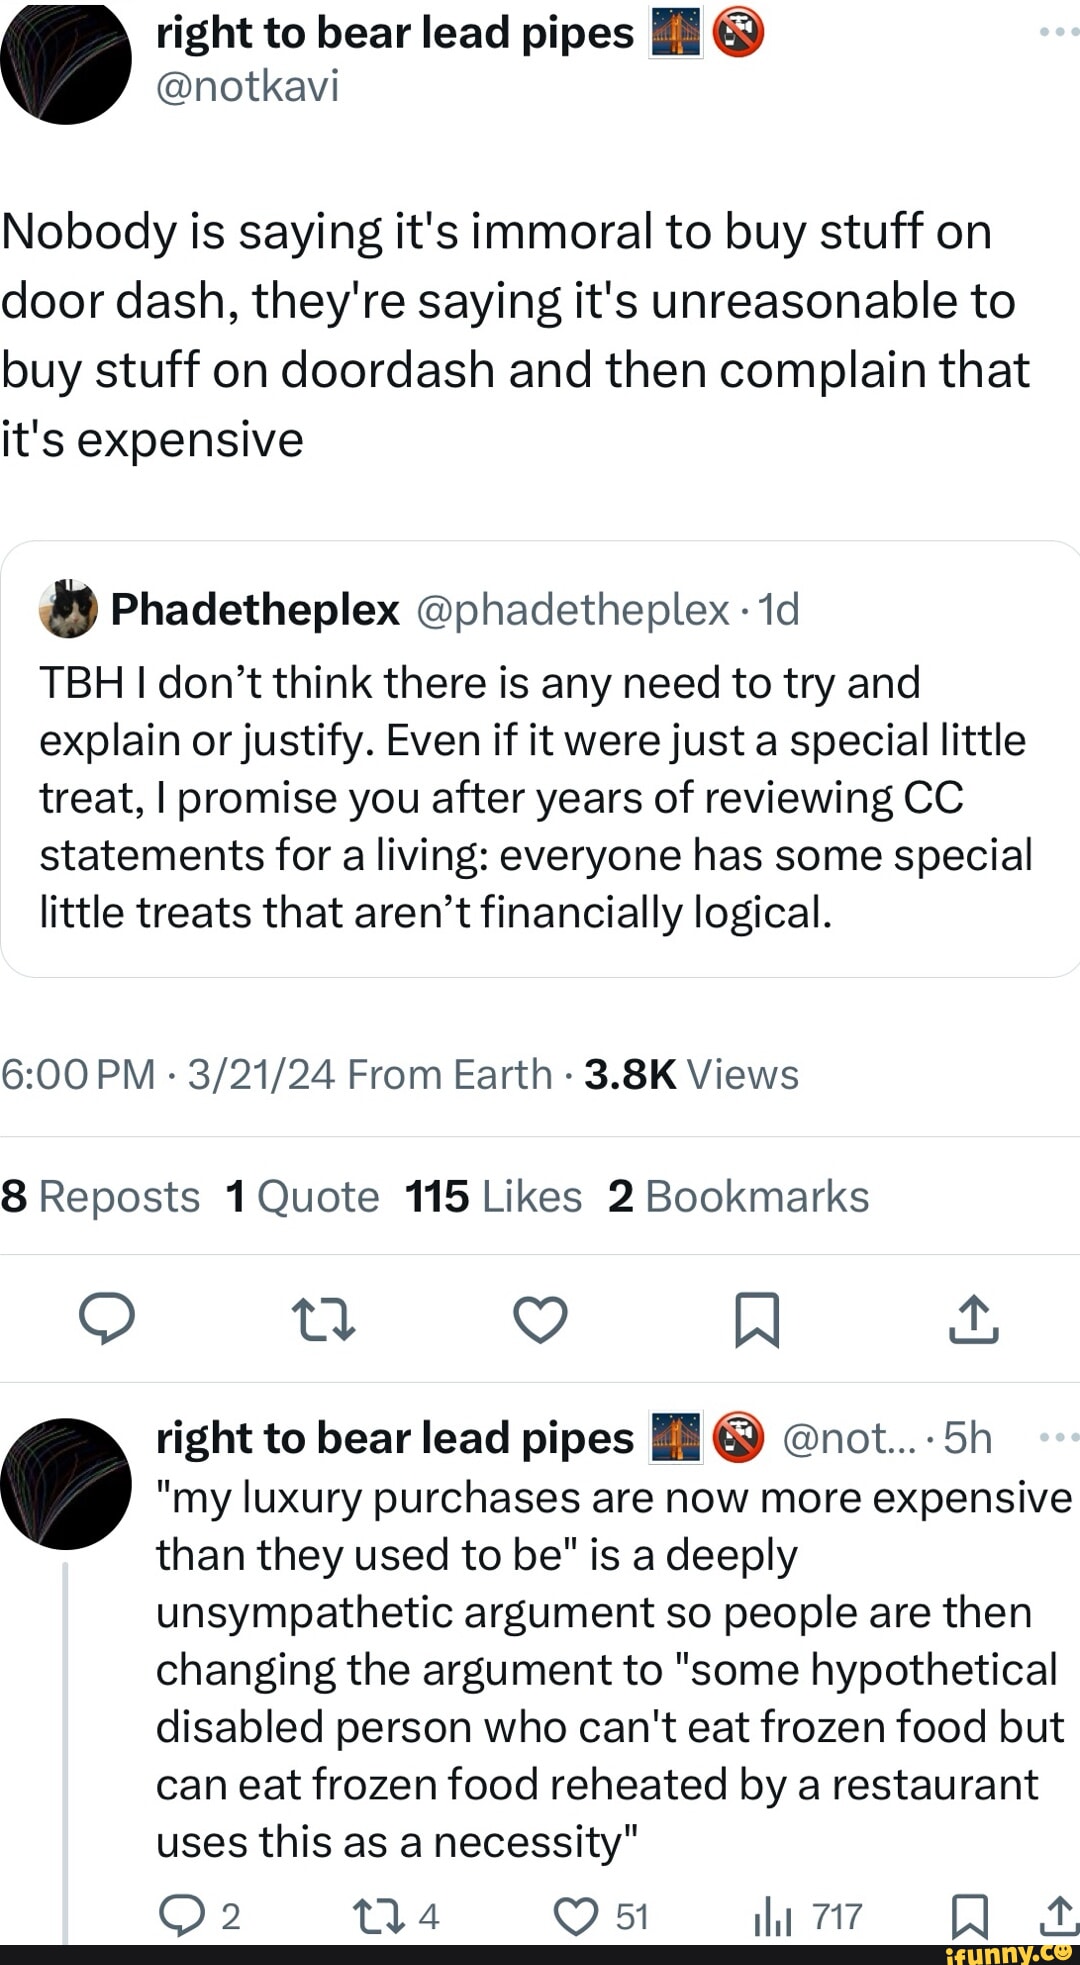Image resolution: width=1080 pixels, height=1965 pixels.
Task: View the 8 Reposts list
Action: pos(101,1196)
